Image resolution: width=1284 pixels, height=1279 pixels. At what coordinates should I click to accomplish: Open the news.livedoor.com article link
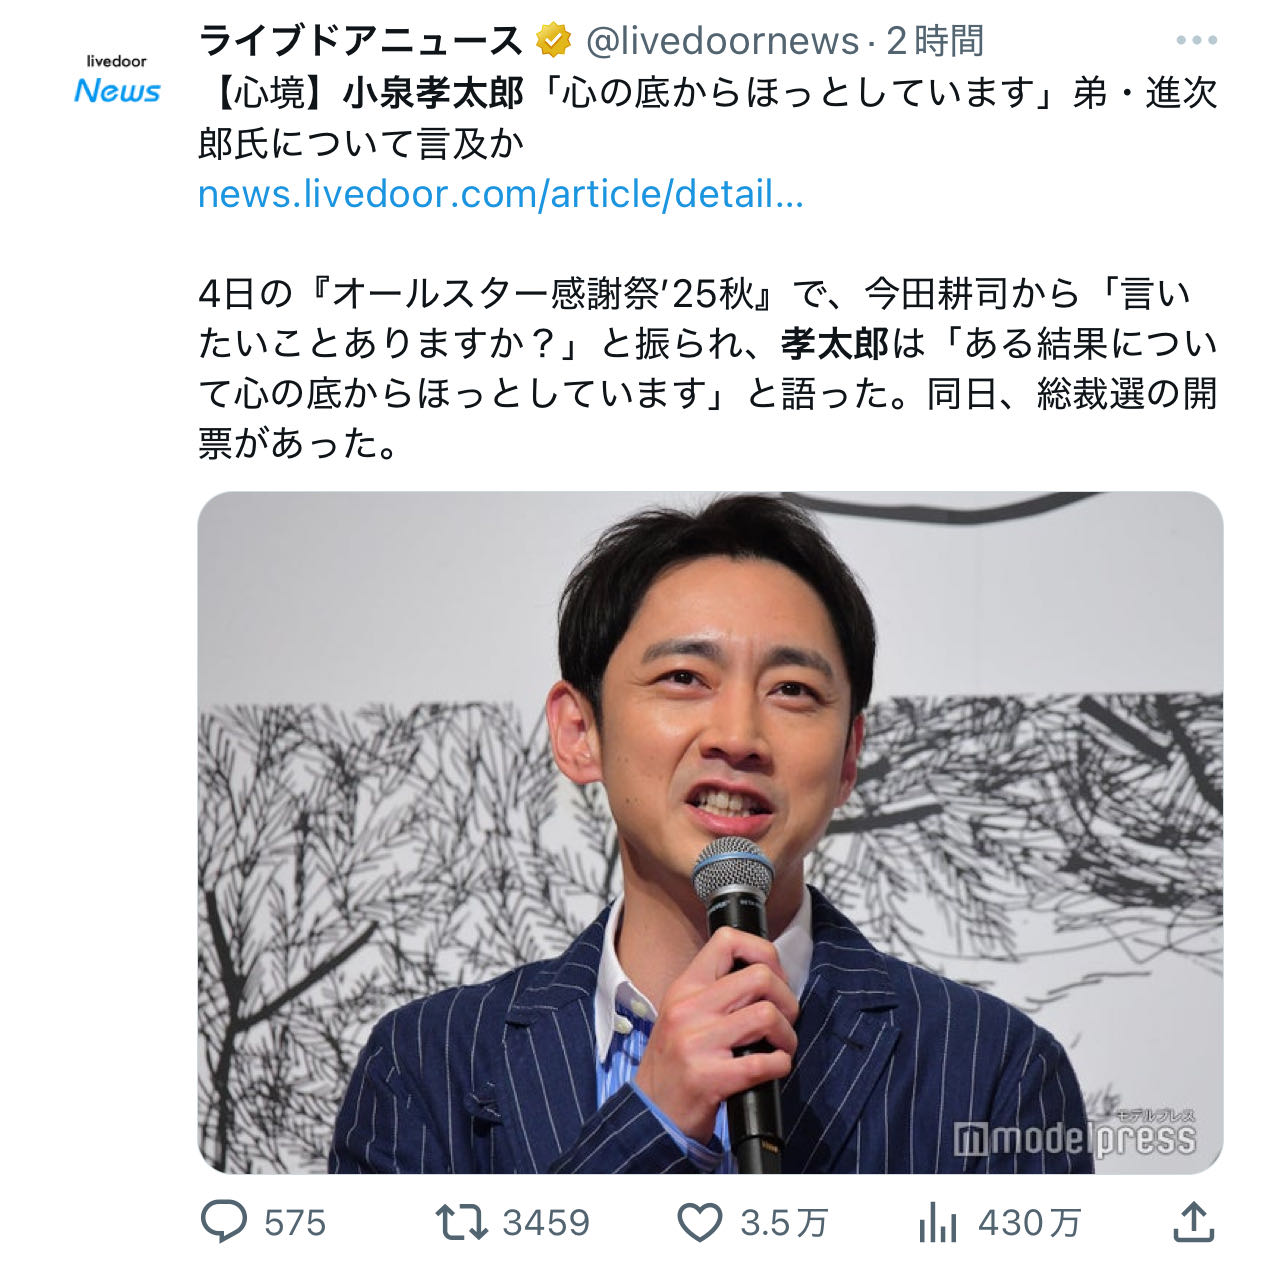pyautogui.click(x=501, y=193)
